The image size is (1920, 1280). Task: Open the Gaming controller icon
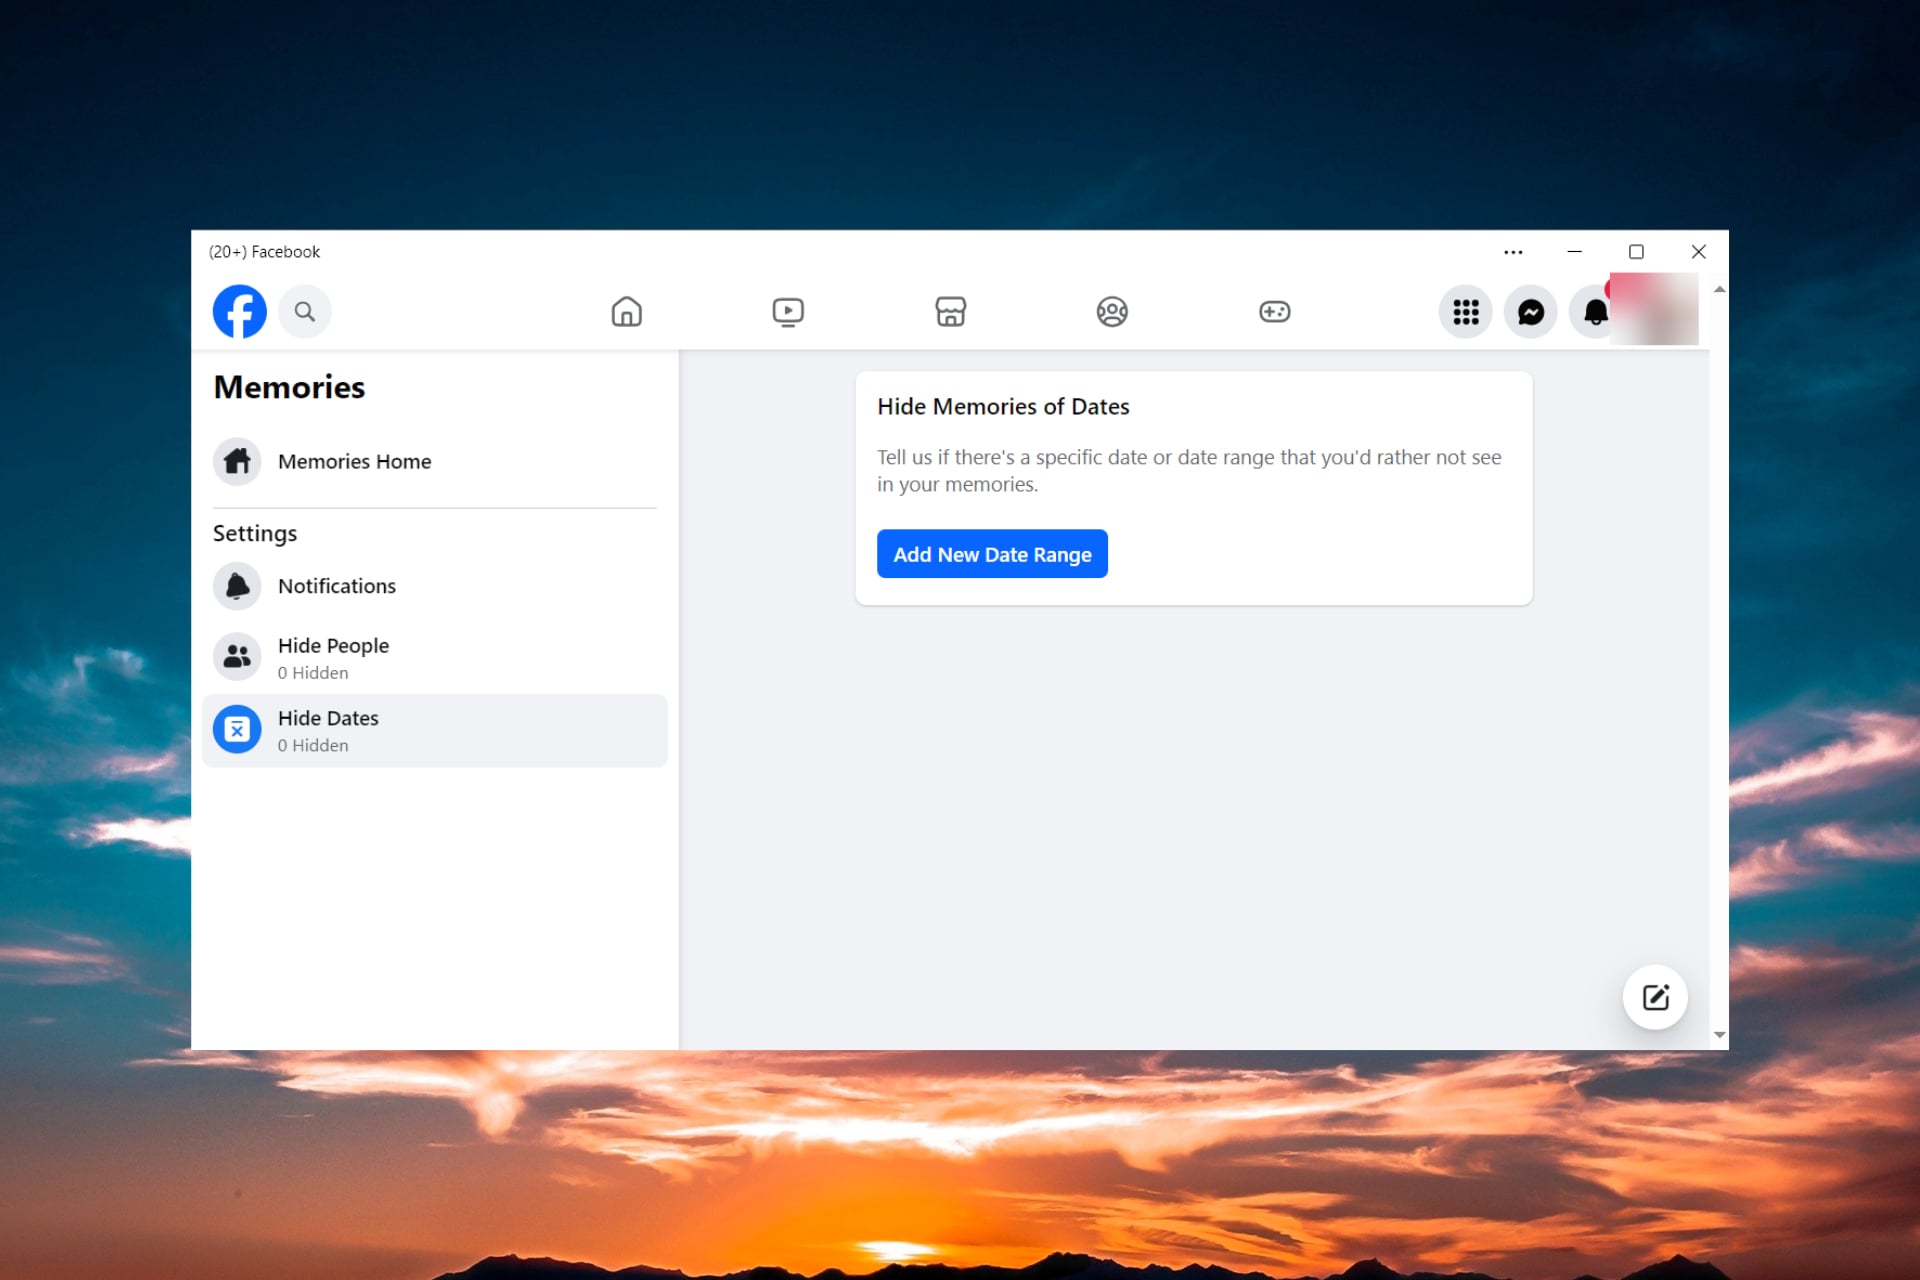[x=1274, y=312]
